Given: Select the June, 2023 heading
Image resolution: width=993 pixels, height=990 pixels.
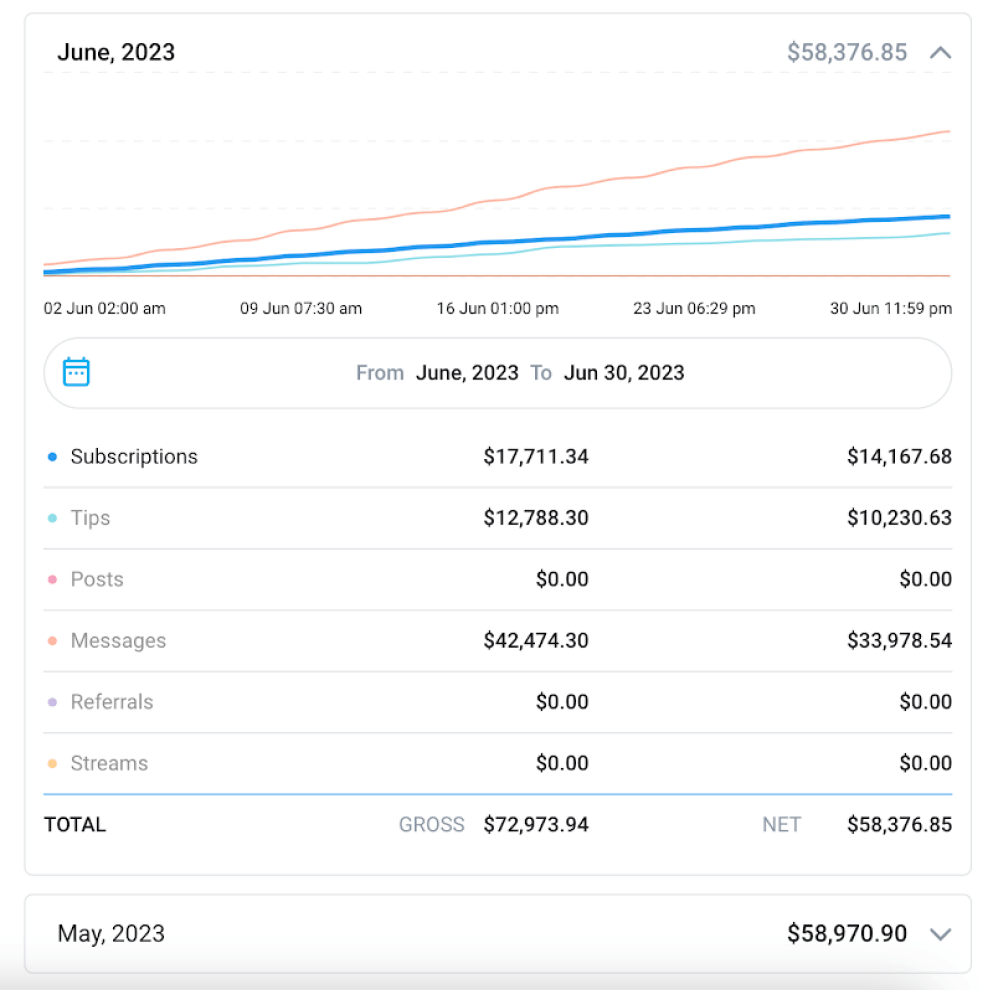Looking at the screenshot, I should click(x=116, y=53).
